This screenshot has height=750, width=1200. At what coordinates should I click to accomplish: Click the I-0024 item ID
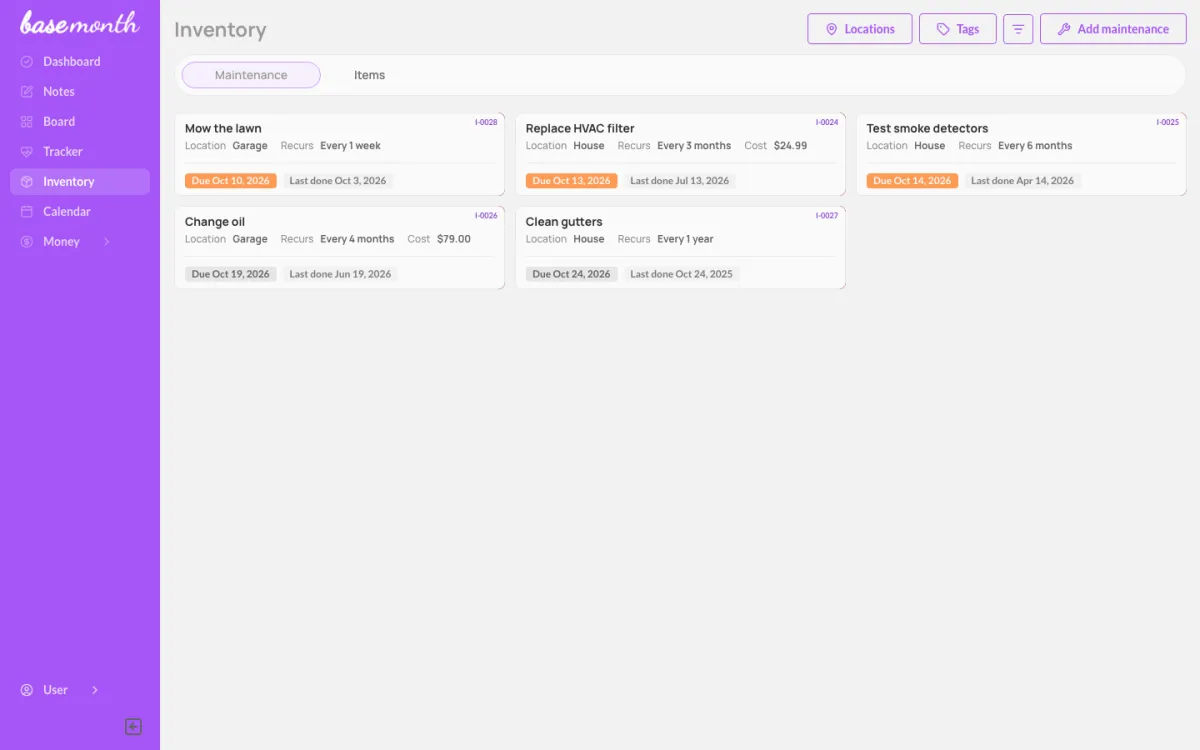pos(827,122)
